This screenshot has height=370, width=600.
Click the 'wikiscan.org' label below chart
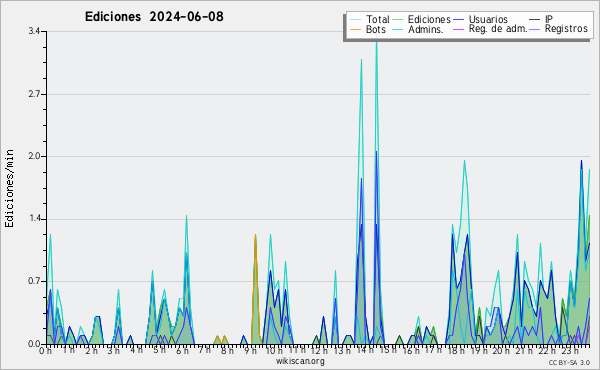pyautogui.click(x=300, y=361)
